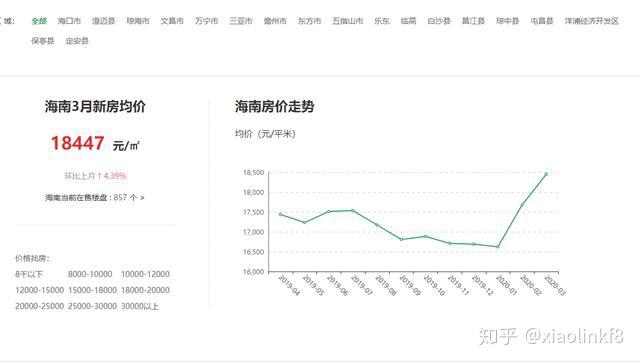Select the 全部 region filter

tap(39, 21)
